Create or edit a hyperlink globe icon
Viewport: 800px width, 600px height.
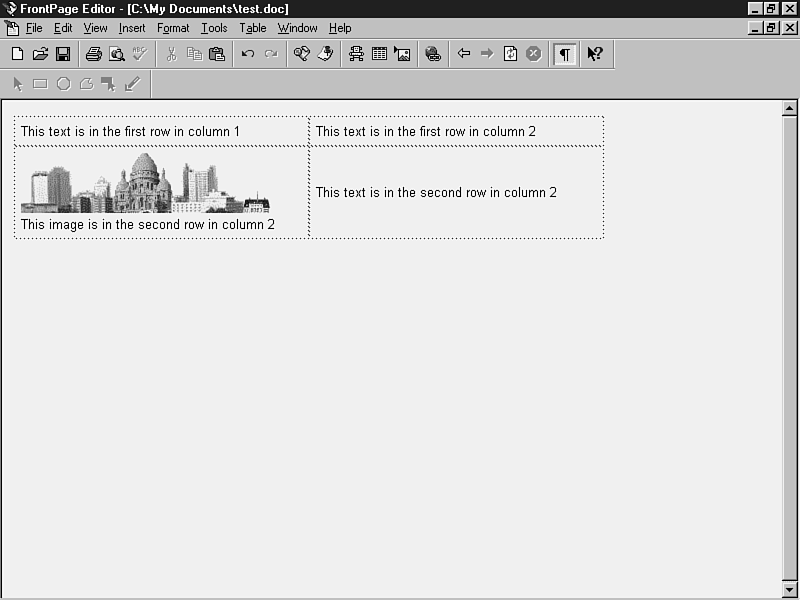coord(433,54)
